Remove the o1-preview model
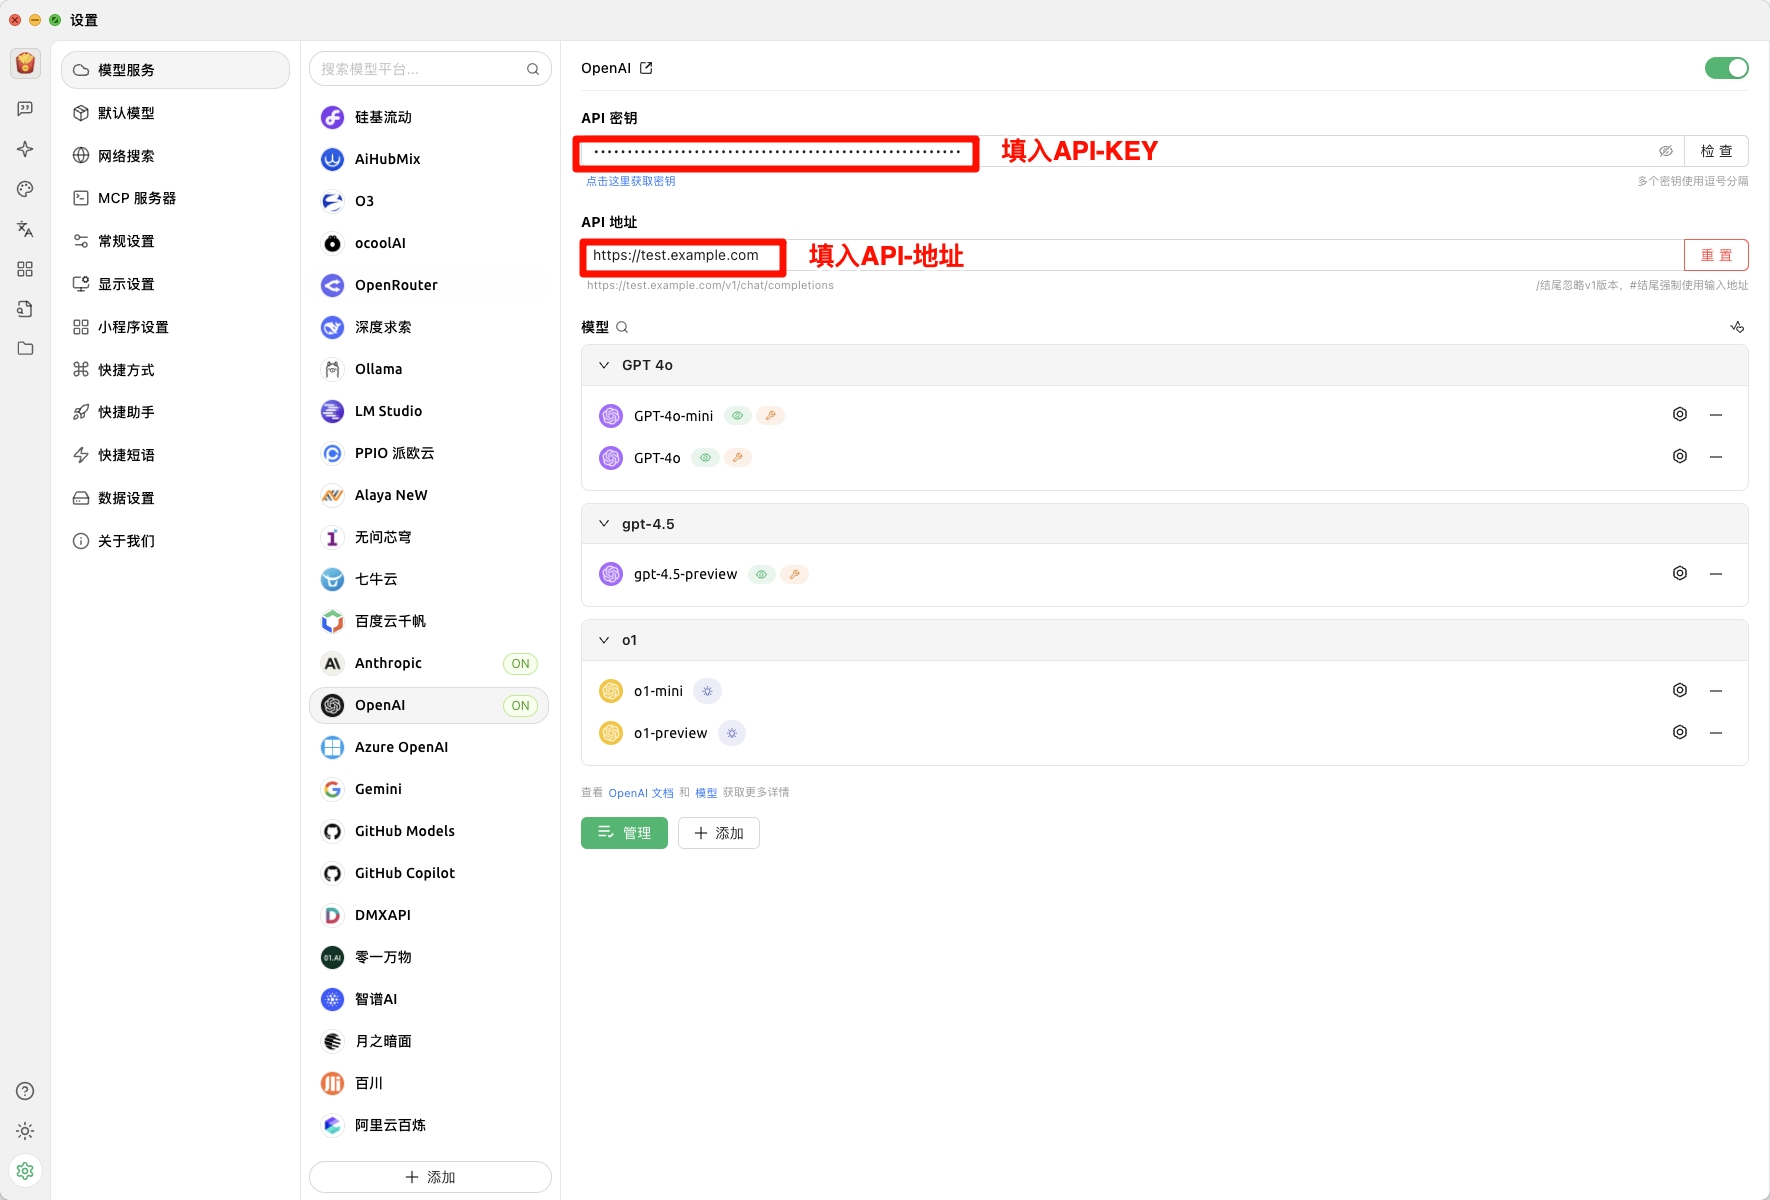This screenshot has width=1770, height=1200. pos(1716,732)
